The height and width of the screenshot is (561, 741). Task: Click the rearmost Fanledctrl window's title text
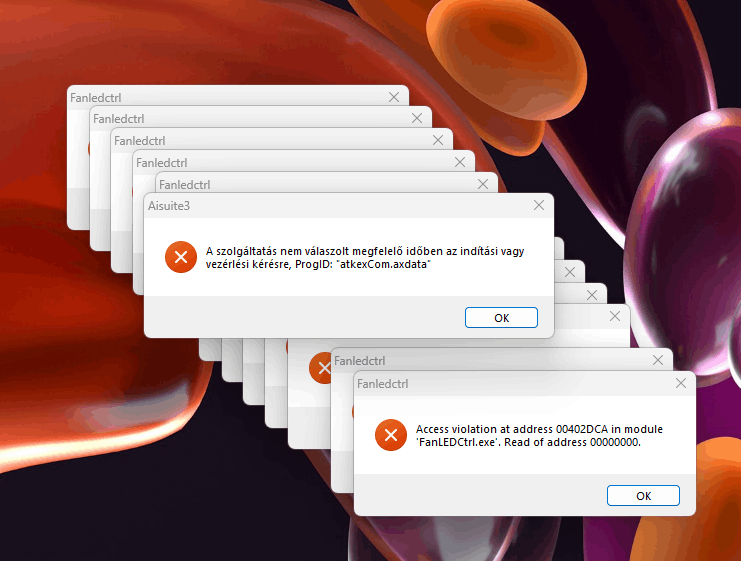pos(95,98)
